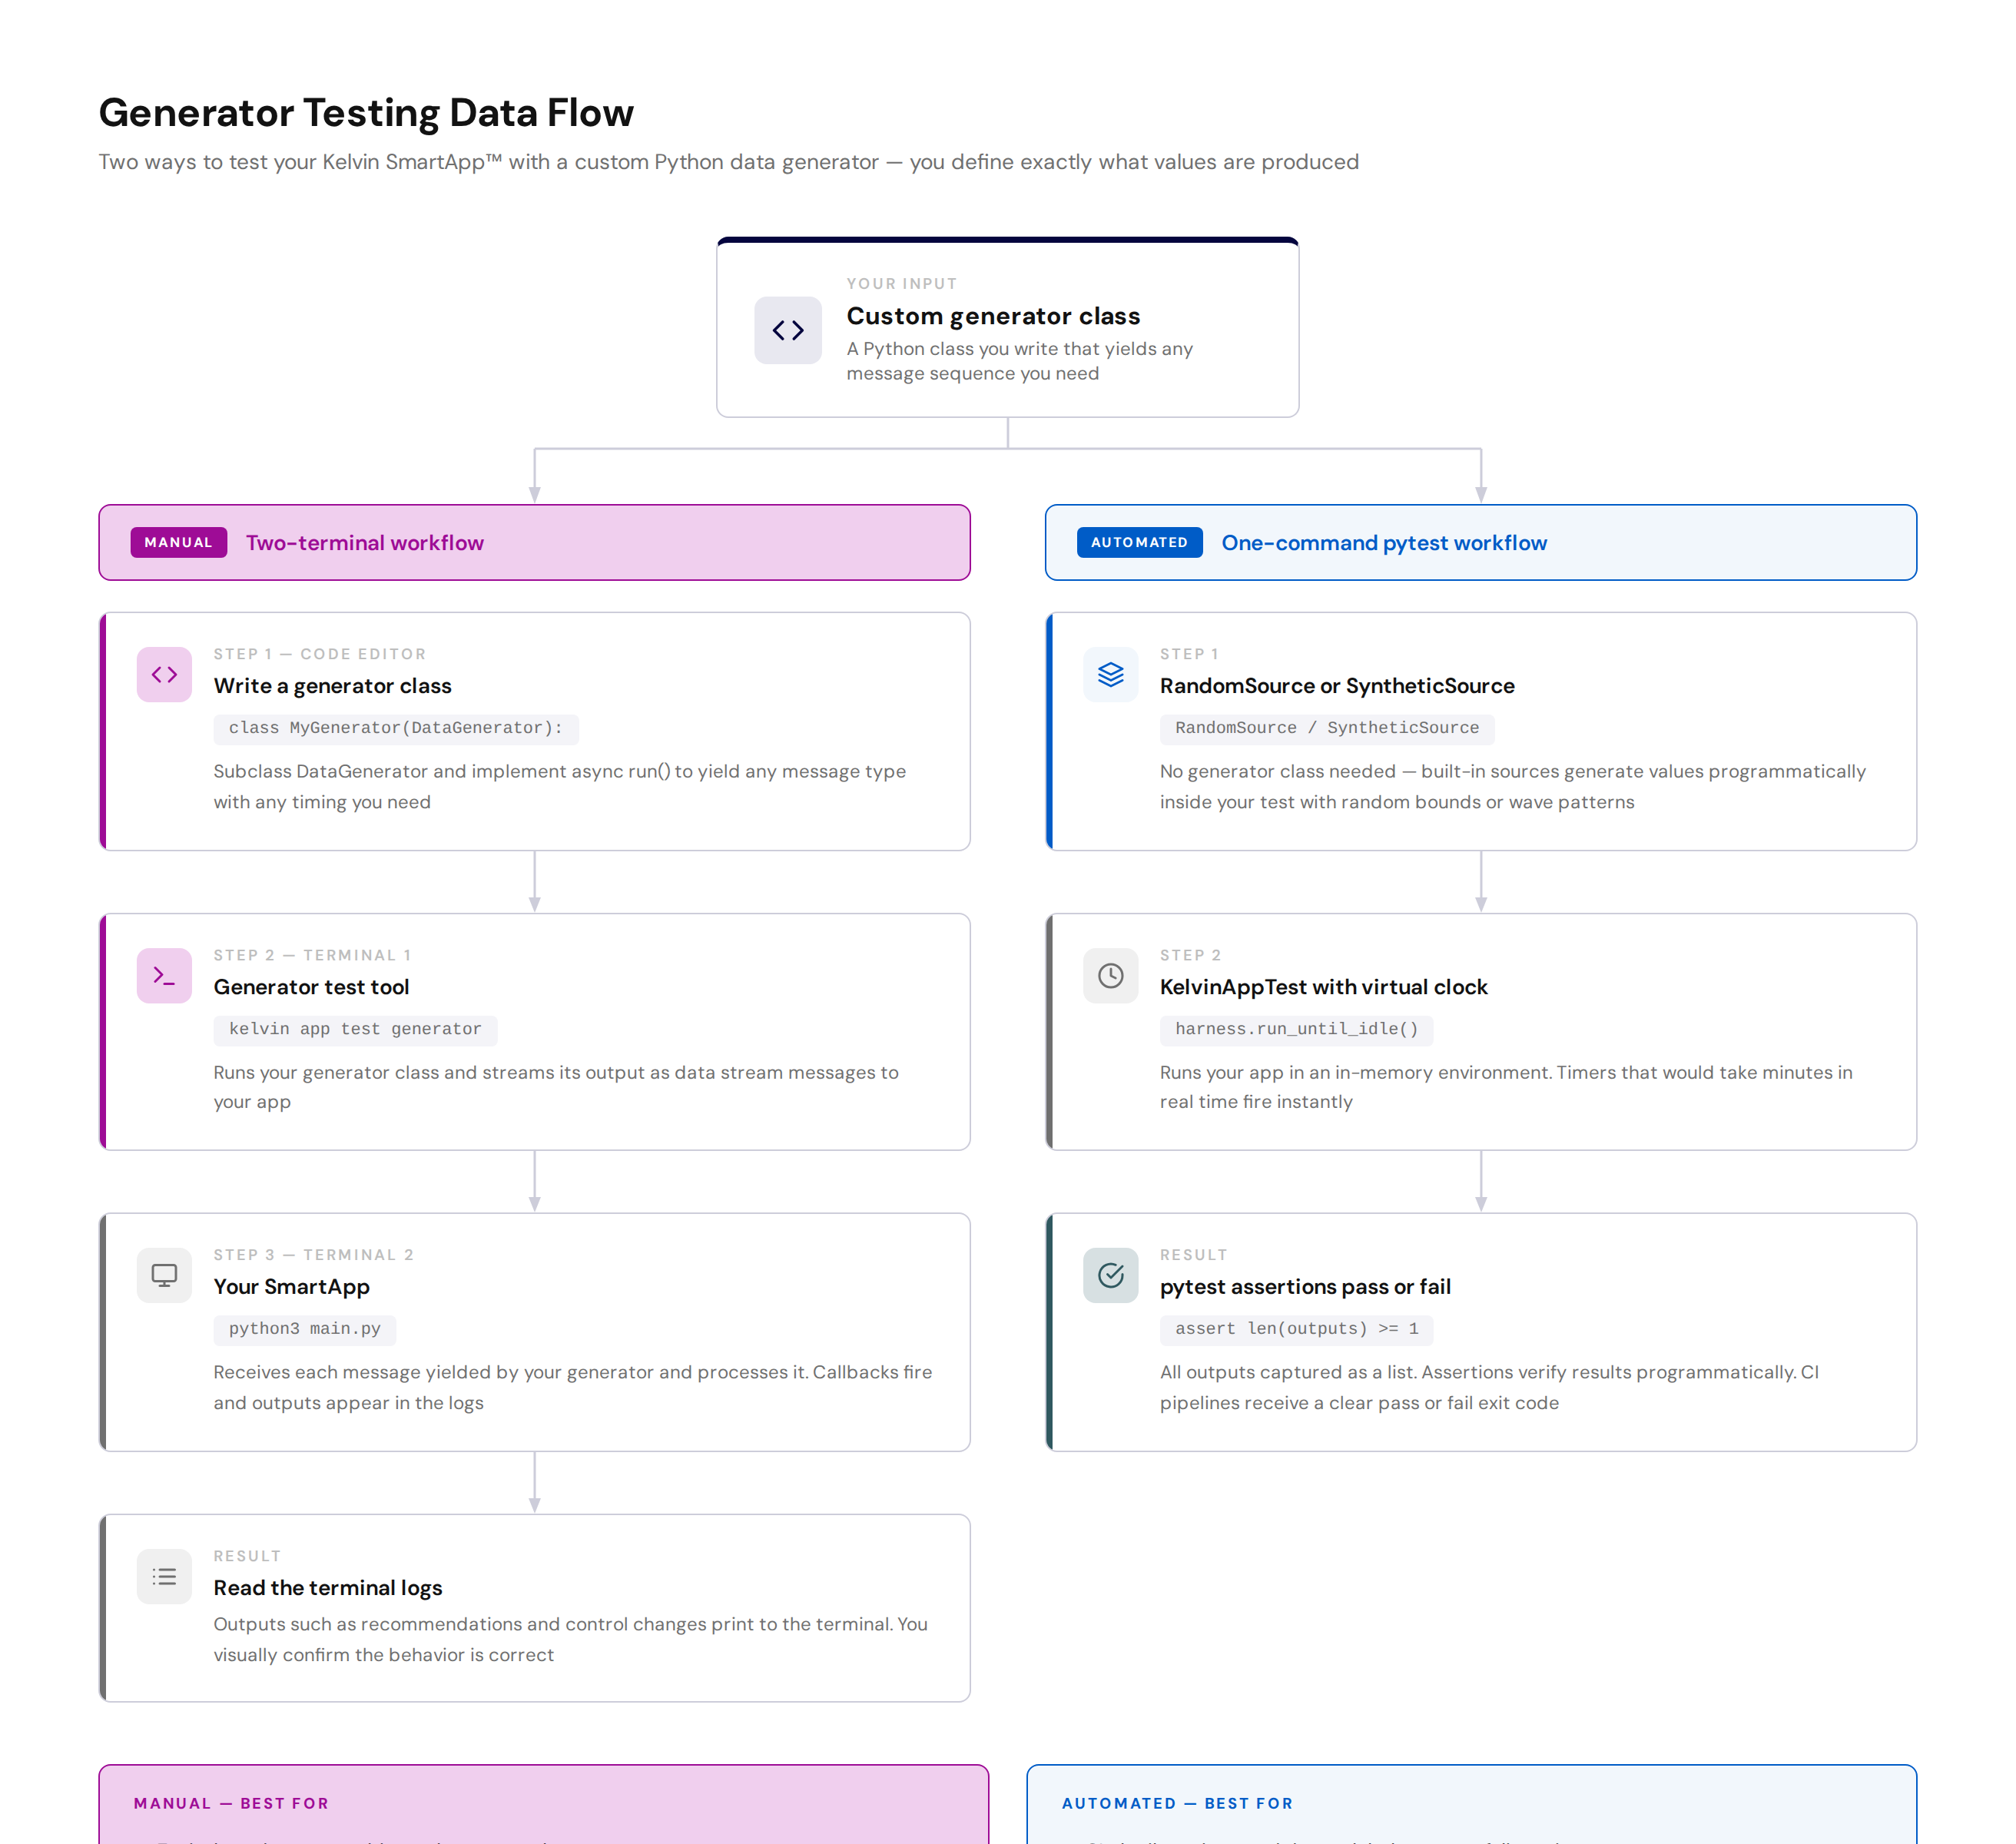Screen dimensions: 2016x1844
Task: Click the Custom generator class heading
Action: [993, 316]
